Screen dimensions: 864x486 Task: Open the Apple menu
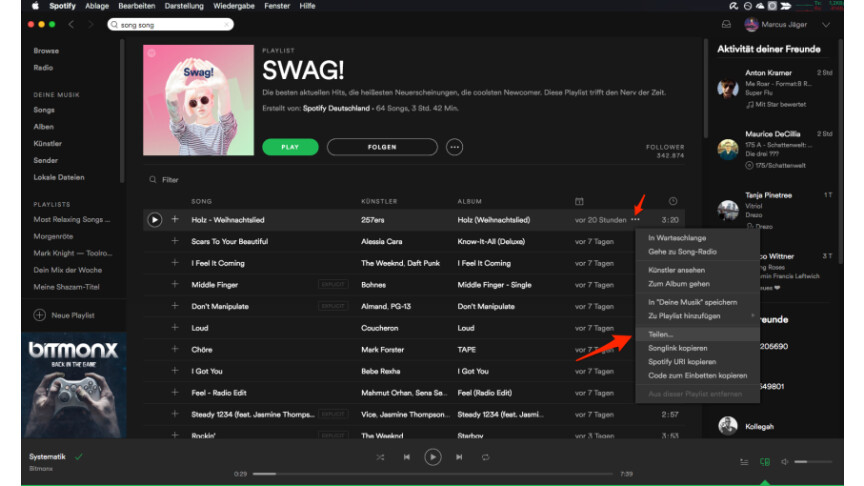[35, 6]
